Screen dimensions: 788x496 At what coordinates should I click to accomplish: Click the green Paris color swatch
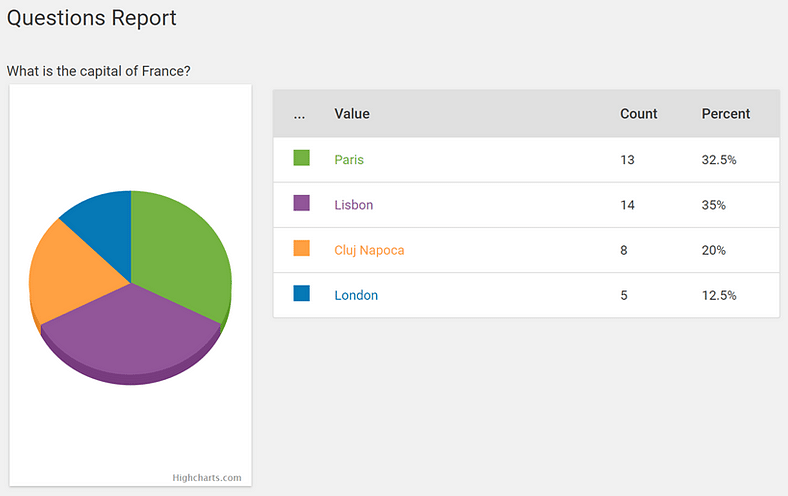pyautogui.click(x=301, y=158)
